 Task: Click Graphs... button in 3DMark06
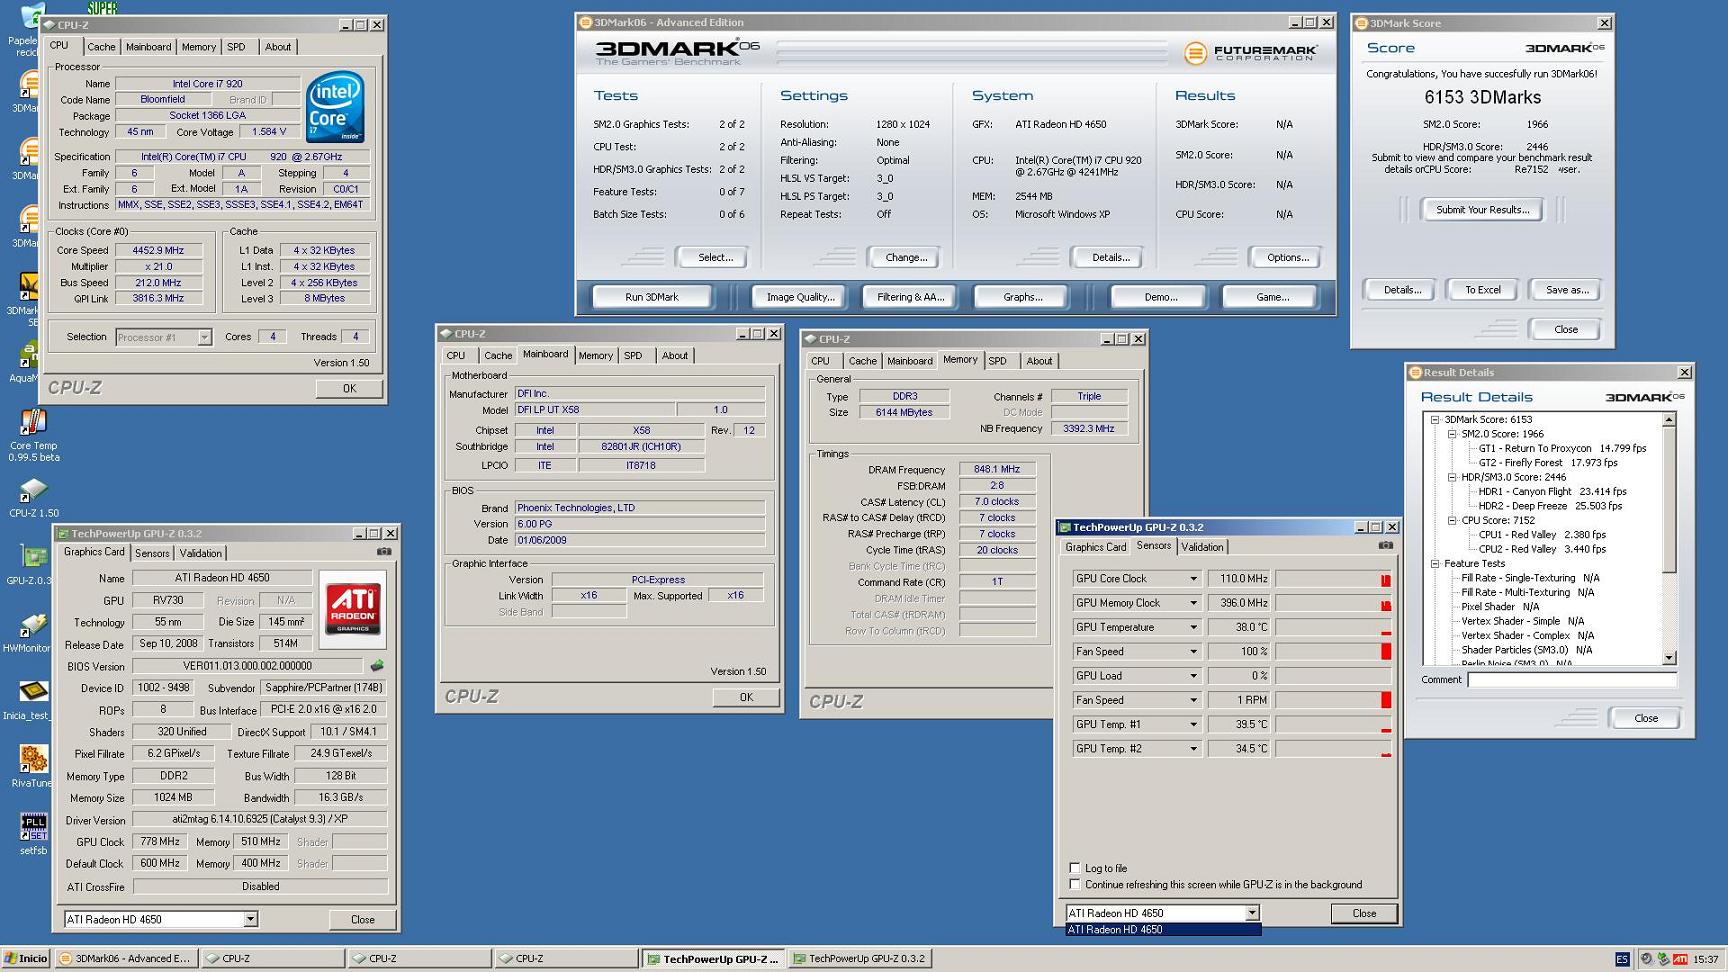(x=1022, y=297)
